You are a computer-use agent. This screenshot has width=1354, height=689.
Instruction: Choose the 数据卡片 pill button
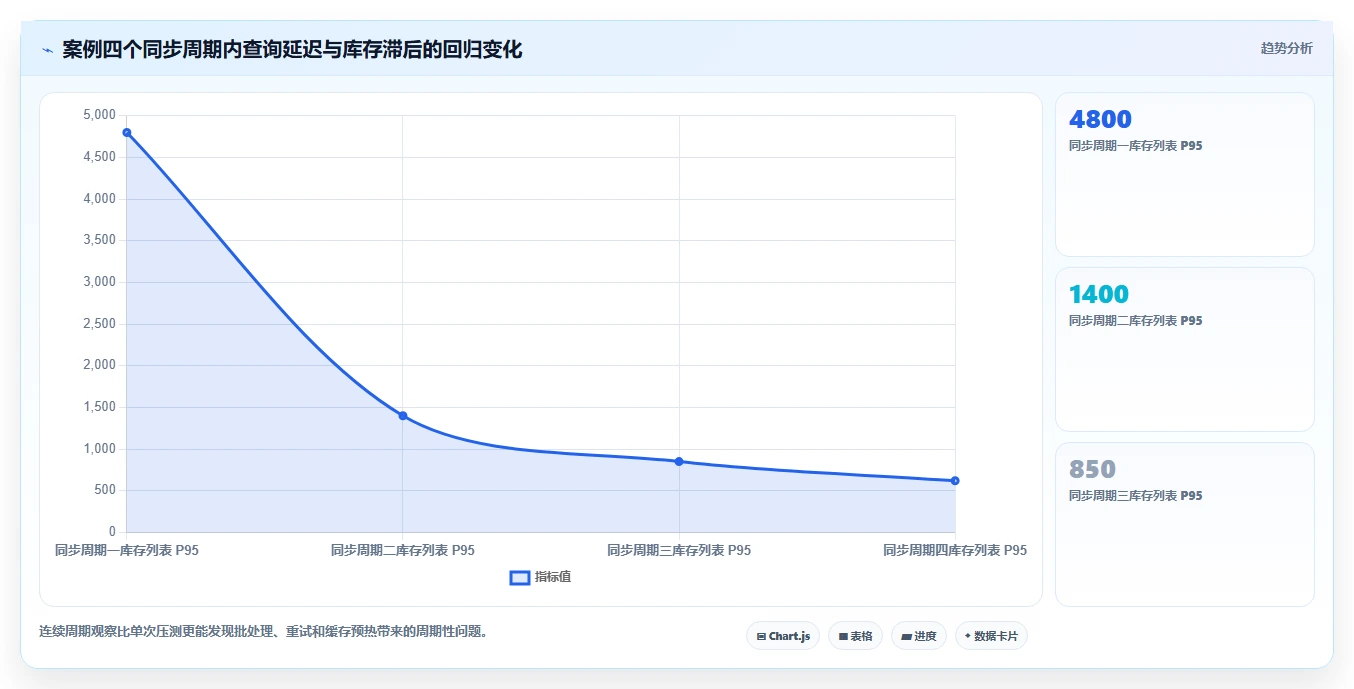[991, 636]
